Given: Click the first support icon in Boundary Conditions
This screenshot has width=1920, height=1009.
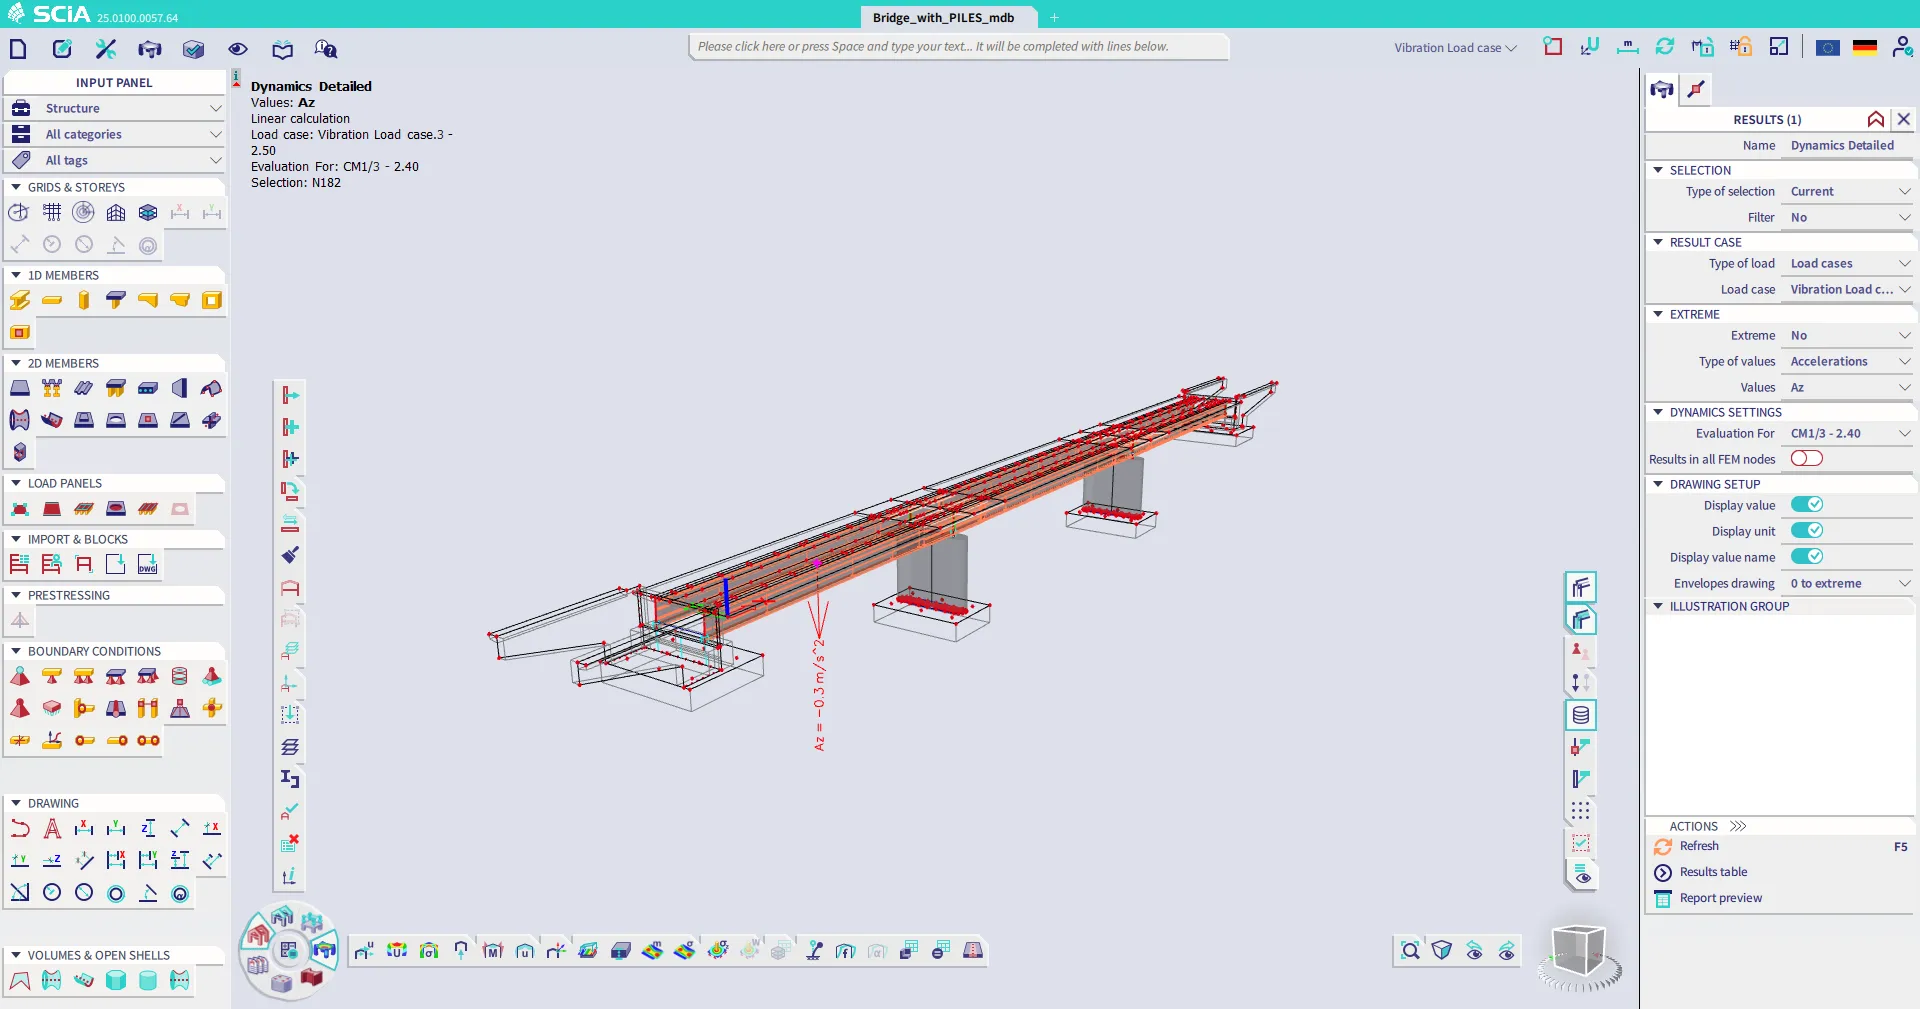Looking at the screenshot, I should (x=20, y=677).
